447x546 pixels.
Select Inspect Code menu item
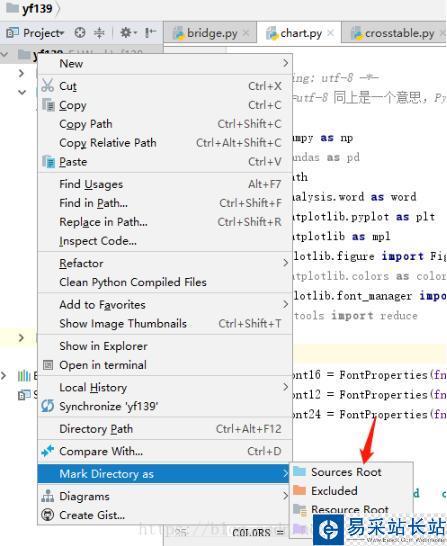pos(165,241)
